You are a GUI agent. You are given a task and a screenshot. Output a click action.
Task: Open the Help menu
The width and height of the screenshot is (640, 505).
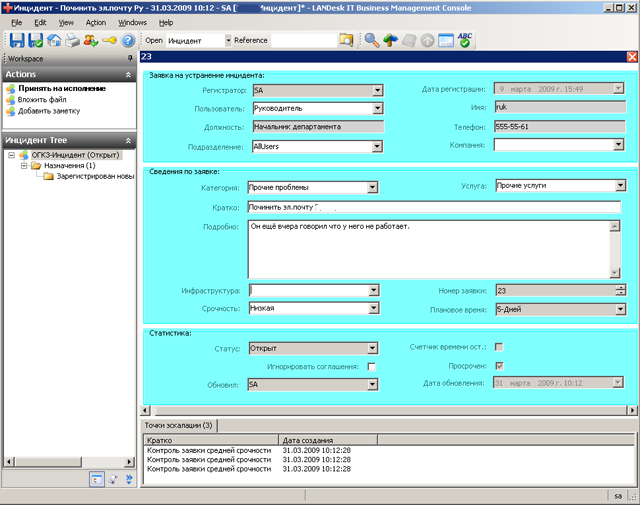(166, 22)
